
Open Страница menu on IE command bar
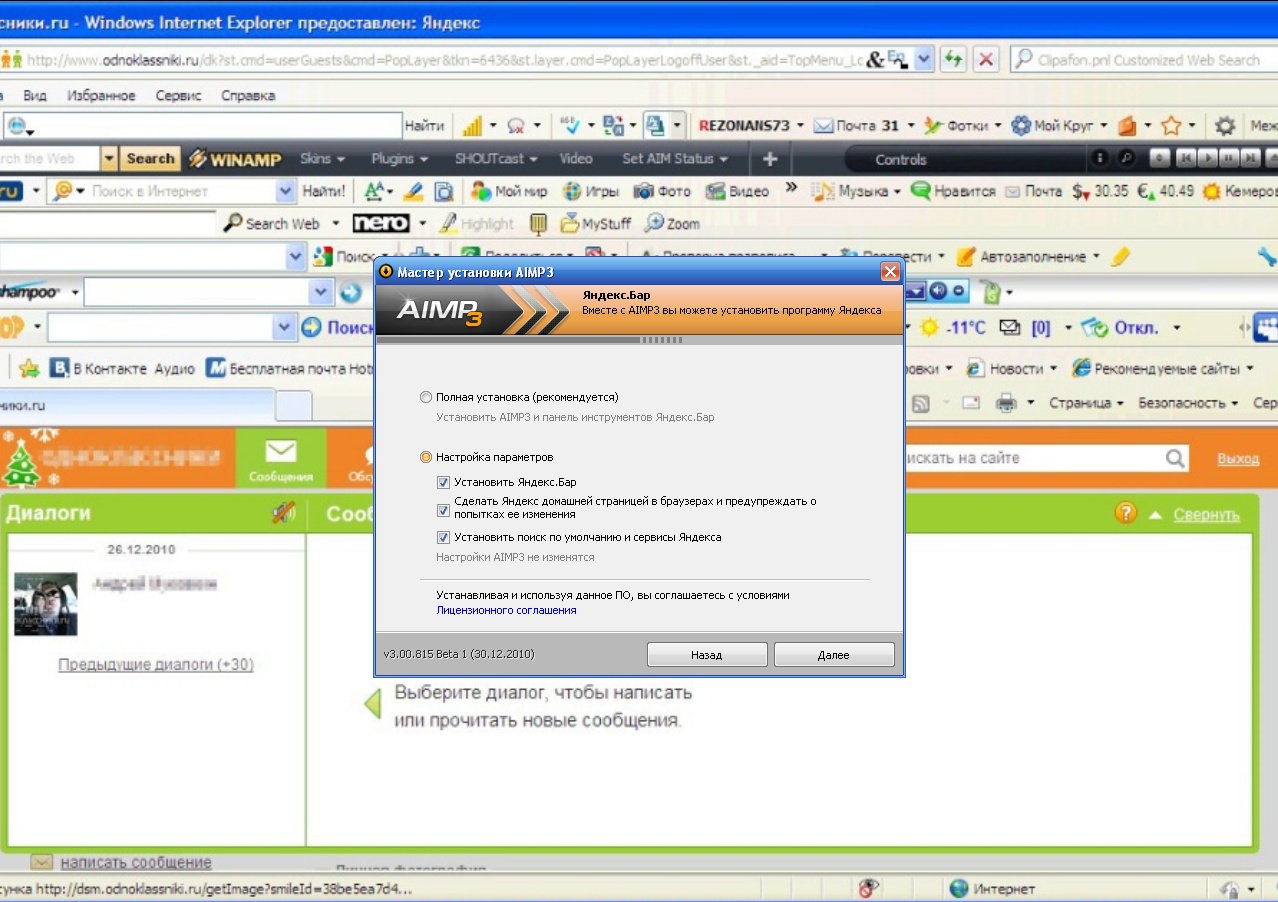tap(1086, 403)
